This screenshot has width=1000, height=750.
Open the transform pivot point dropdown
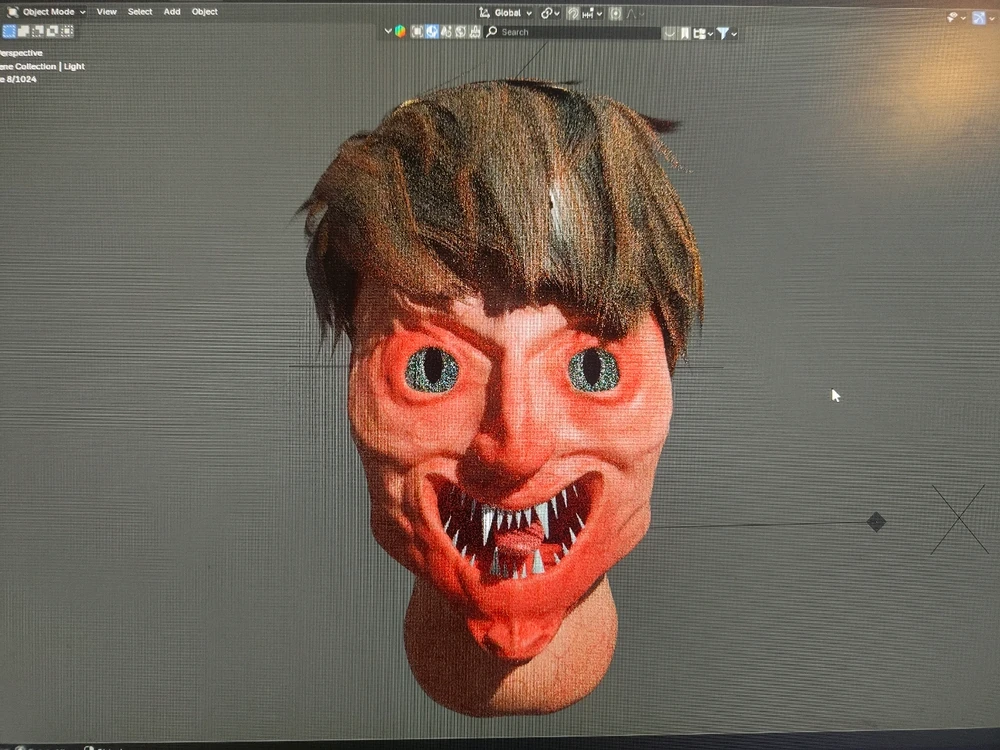tap(550, 13)
